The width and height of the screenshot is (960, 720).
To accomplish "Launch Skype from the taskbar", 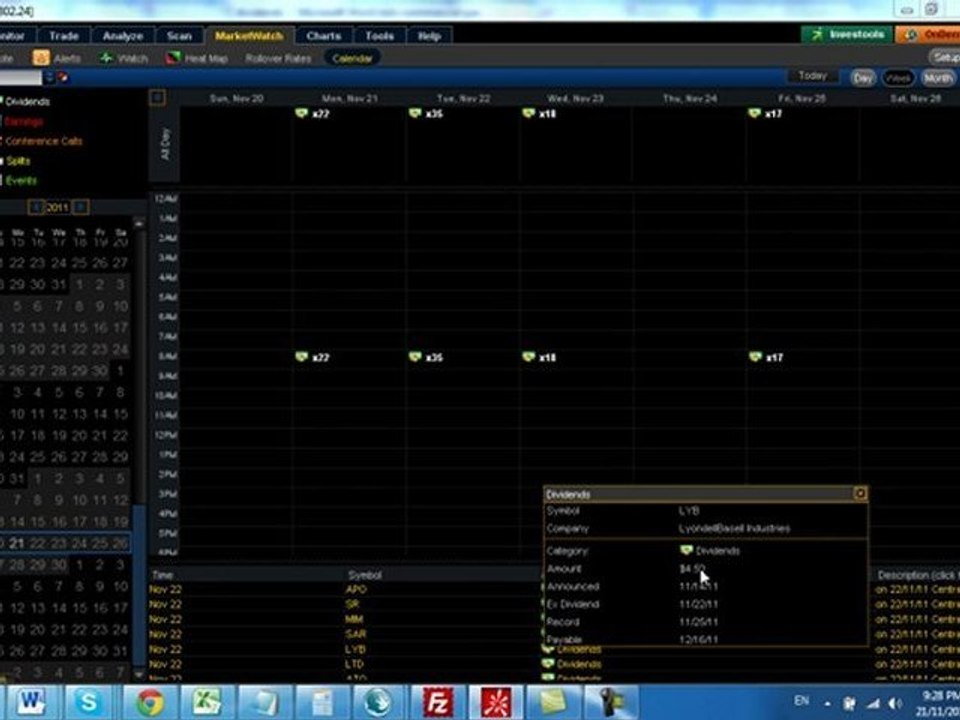I will coord(89,702).
